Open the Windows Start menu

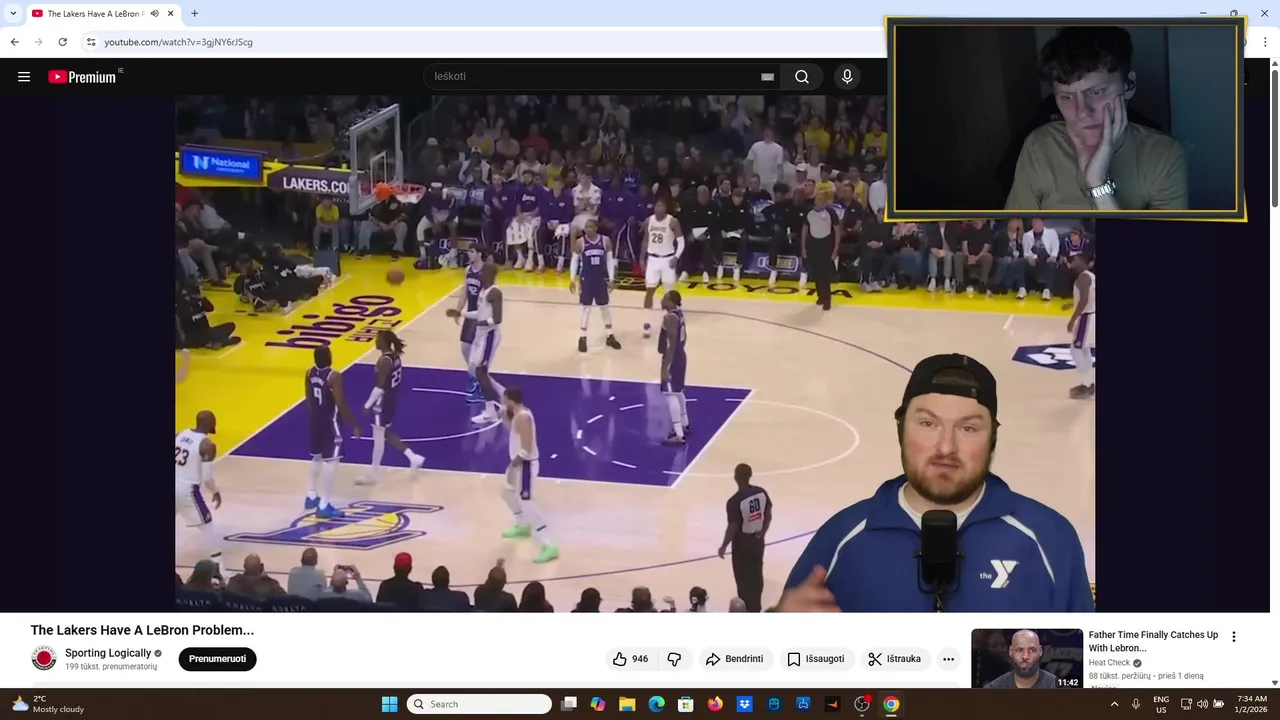(x=389, y=704)
